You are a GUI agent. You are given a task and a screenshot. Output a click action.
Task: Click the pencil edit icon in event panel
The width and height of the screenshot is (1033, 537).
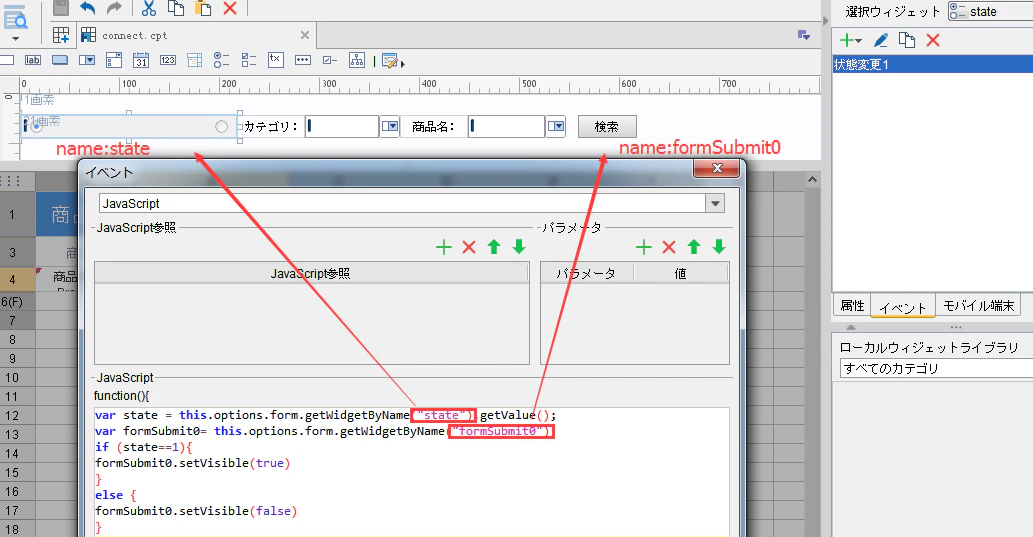click(881, 41)
